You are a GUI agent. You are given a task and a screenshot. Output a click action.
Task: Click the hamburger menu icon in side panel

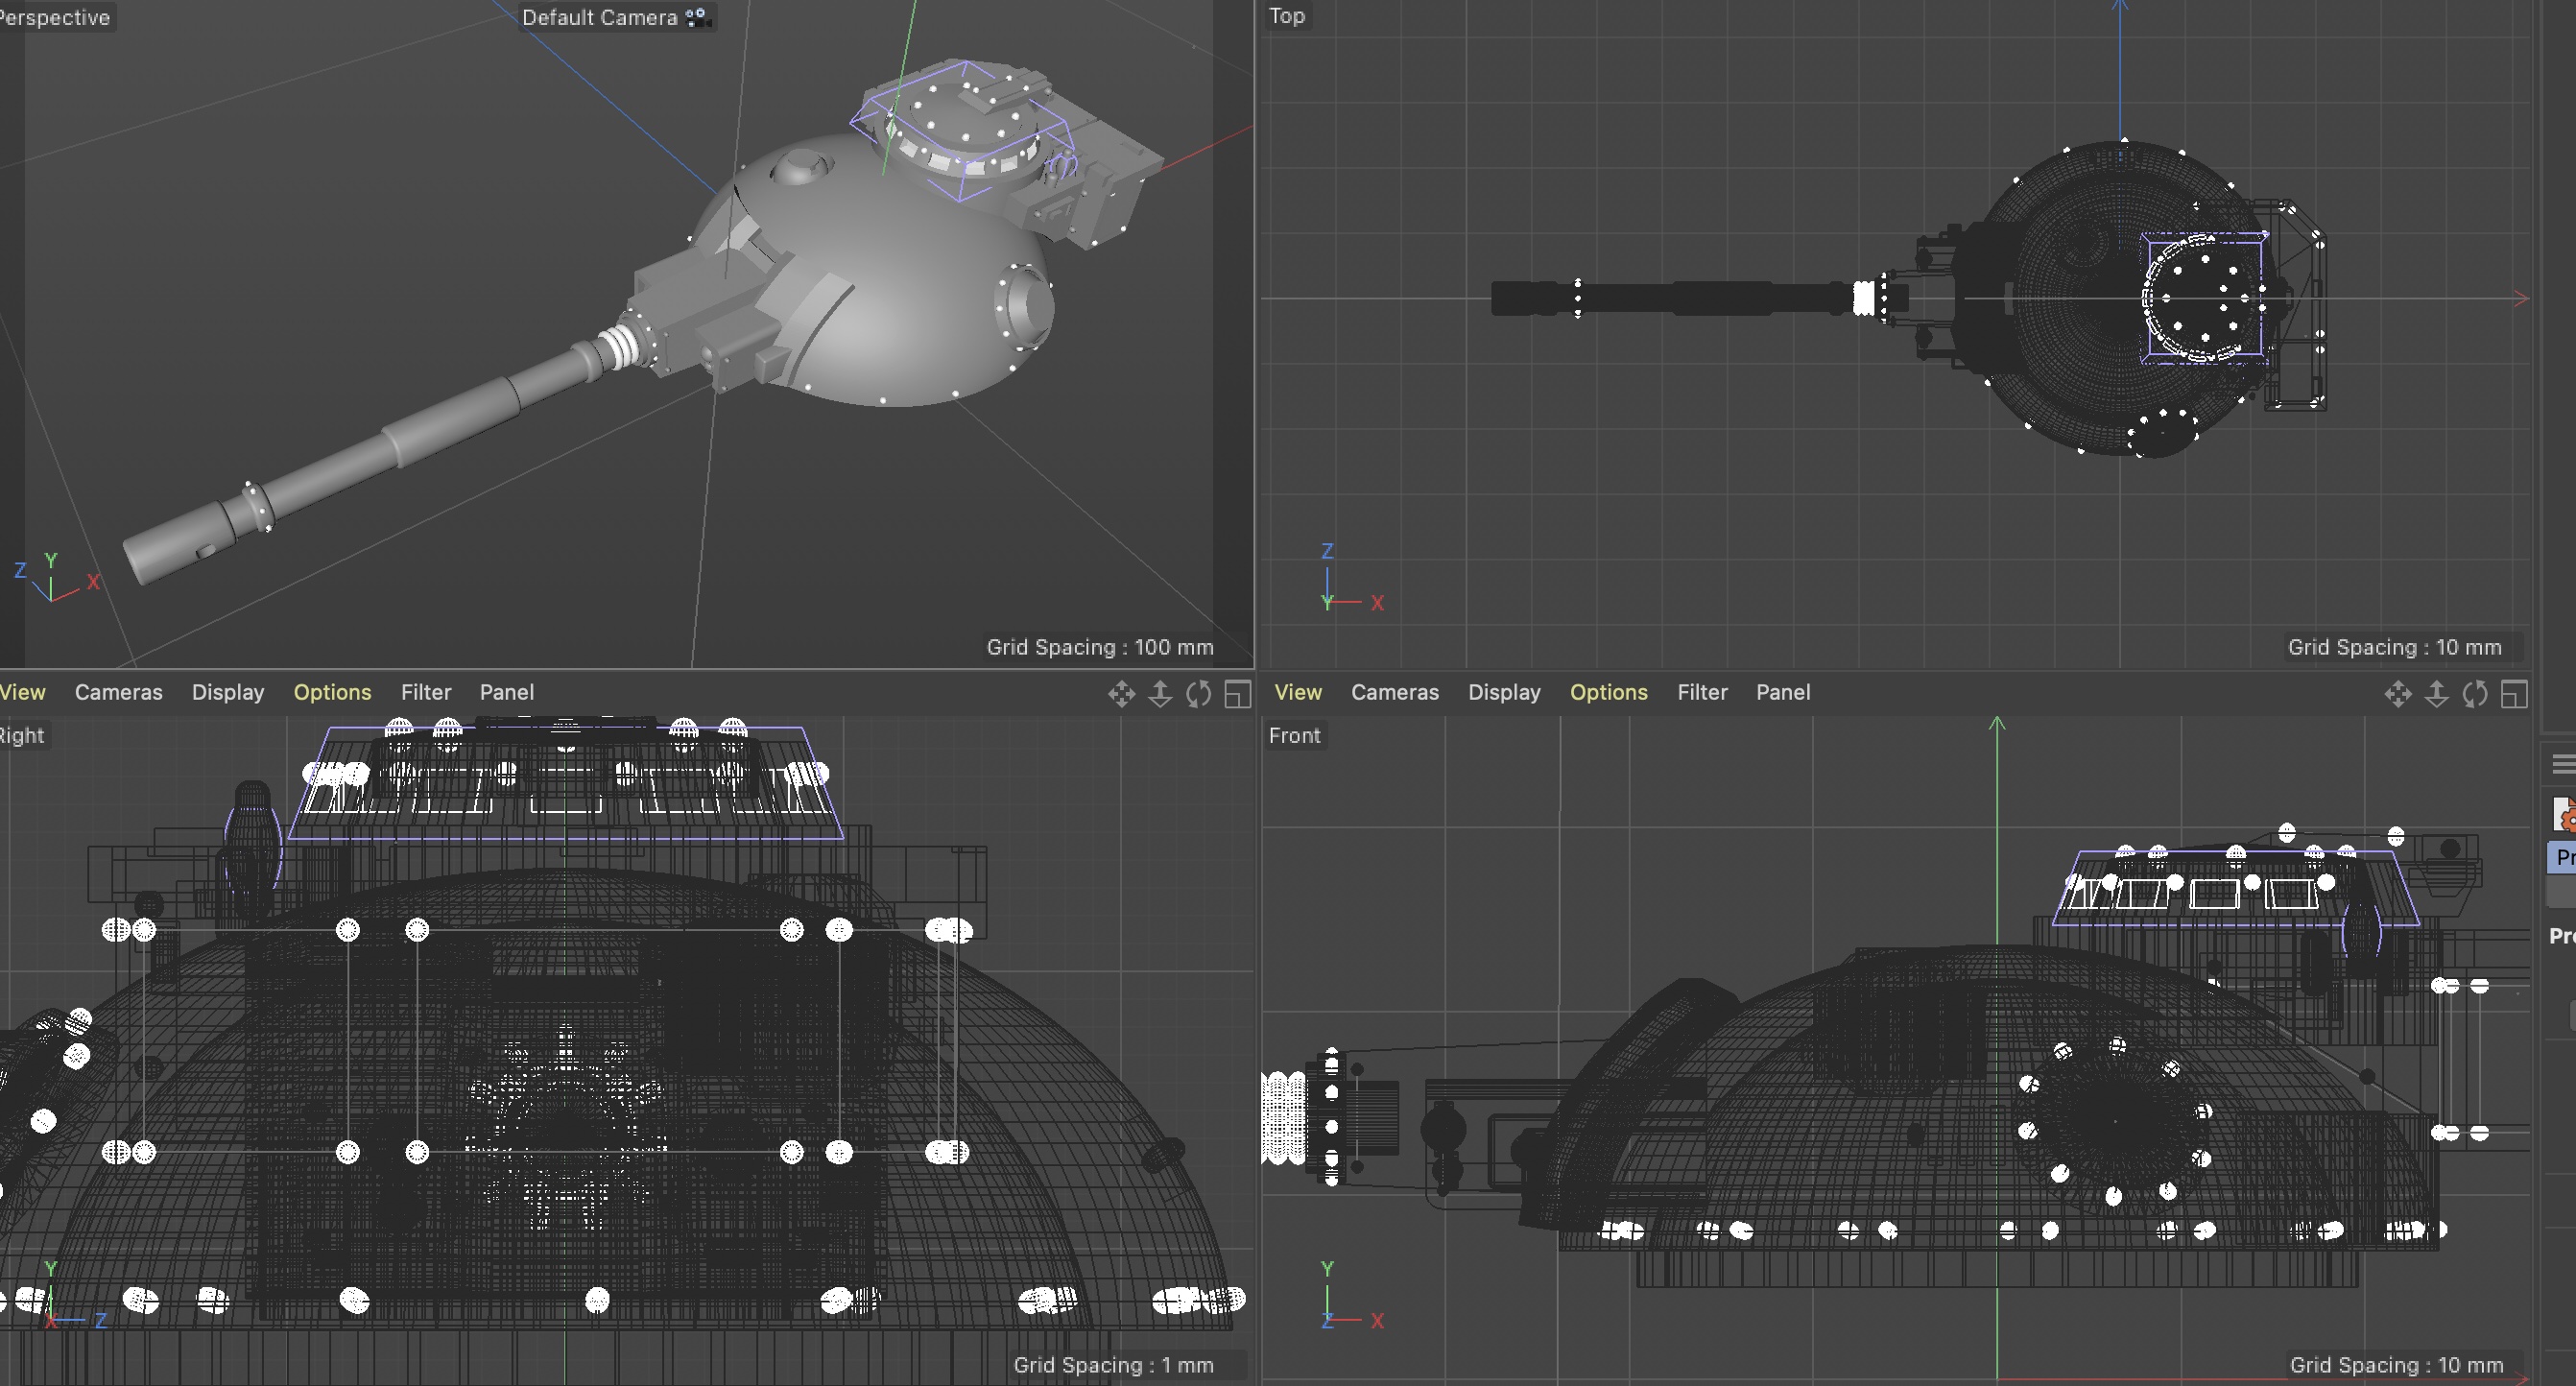click(2564, 764)
